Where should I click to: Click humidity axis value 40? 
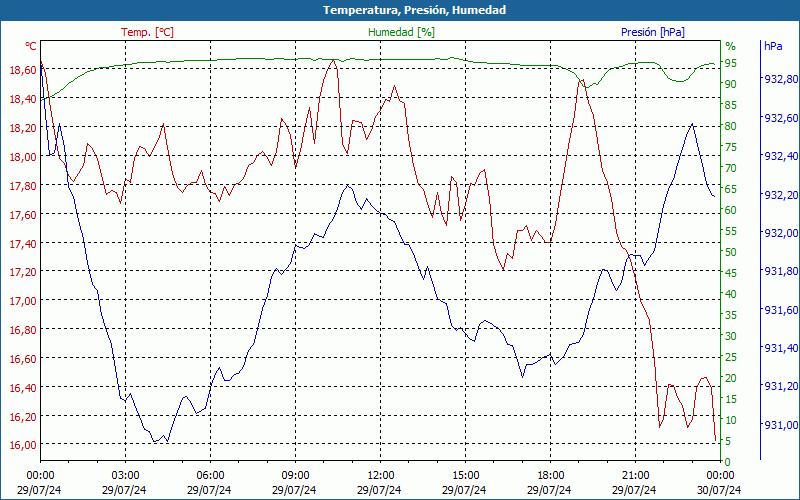click(731, 294)
